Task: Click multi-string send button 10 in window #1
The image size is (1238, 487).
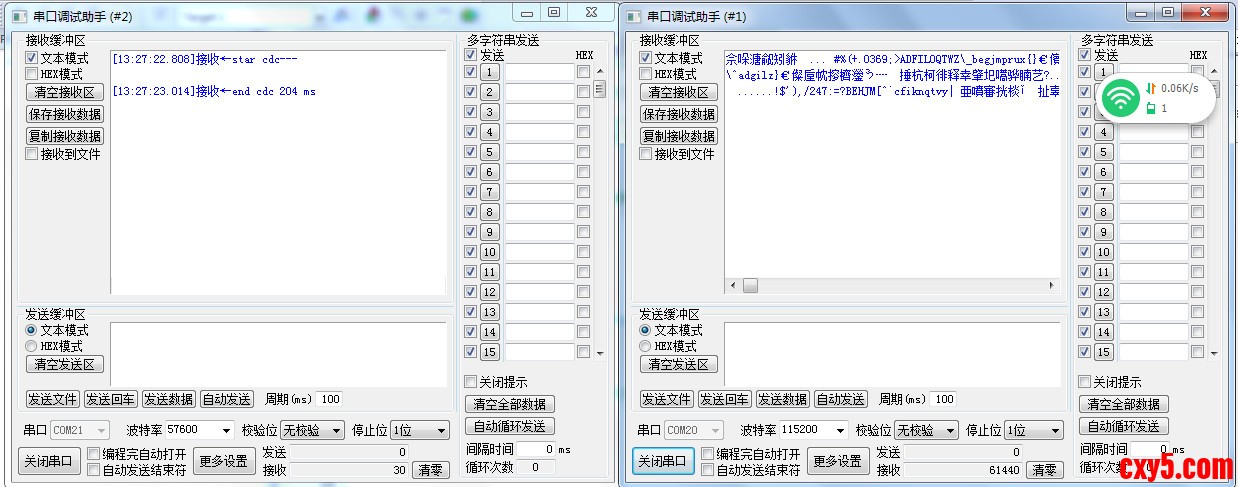Action: click(1104, 252)
